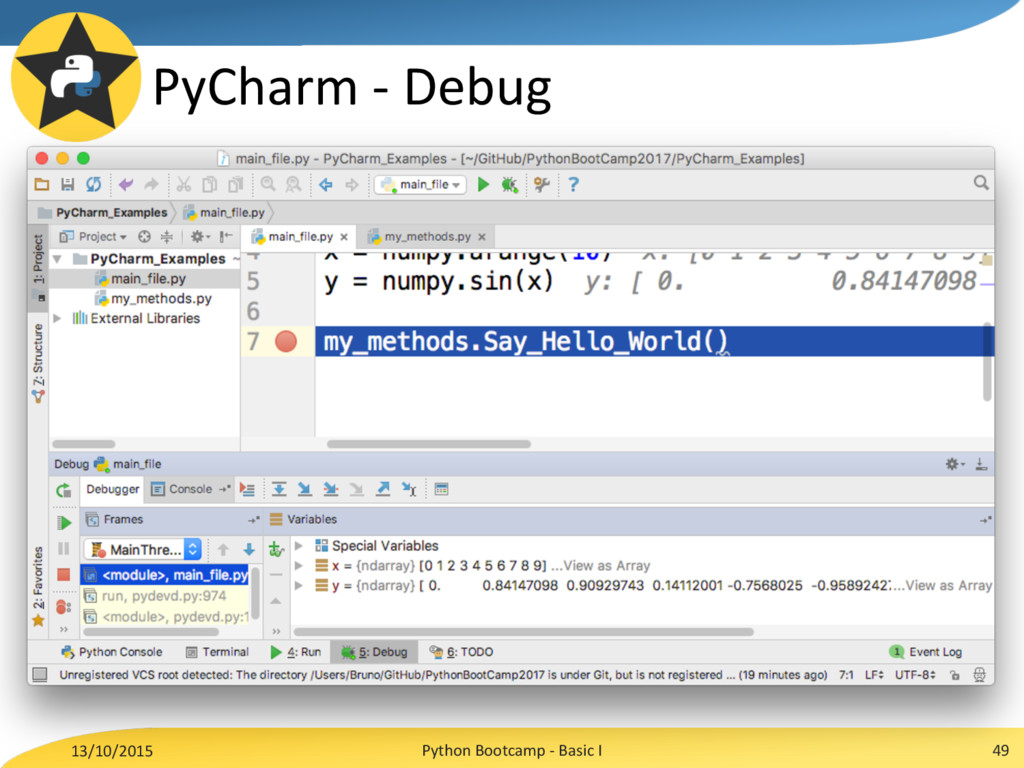Open the 6: TODO tool window
The height and width of the screenshot is (768, 1024).
(461, 652)
